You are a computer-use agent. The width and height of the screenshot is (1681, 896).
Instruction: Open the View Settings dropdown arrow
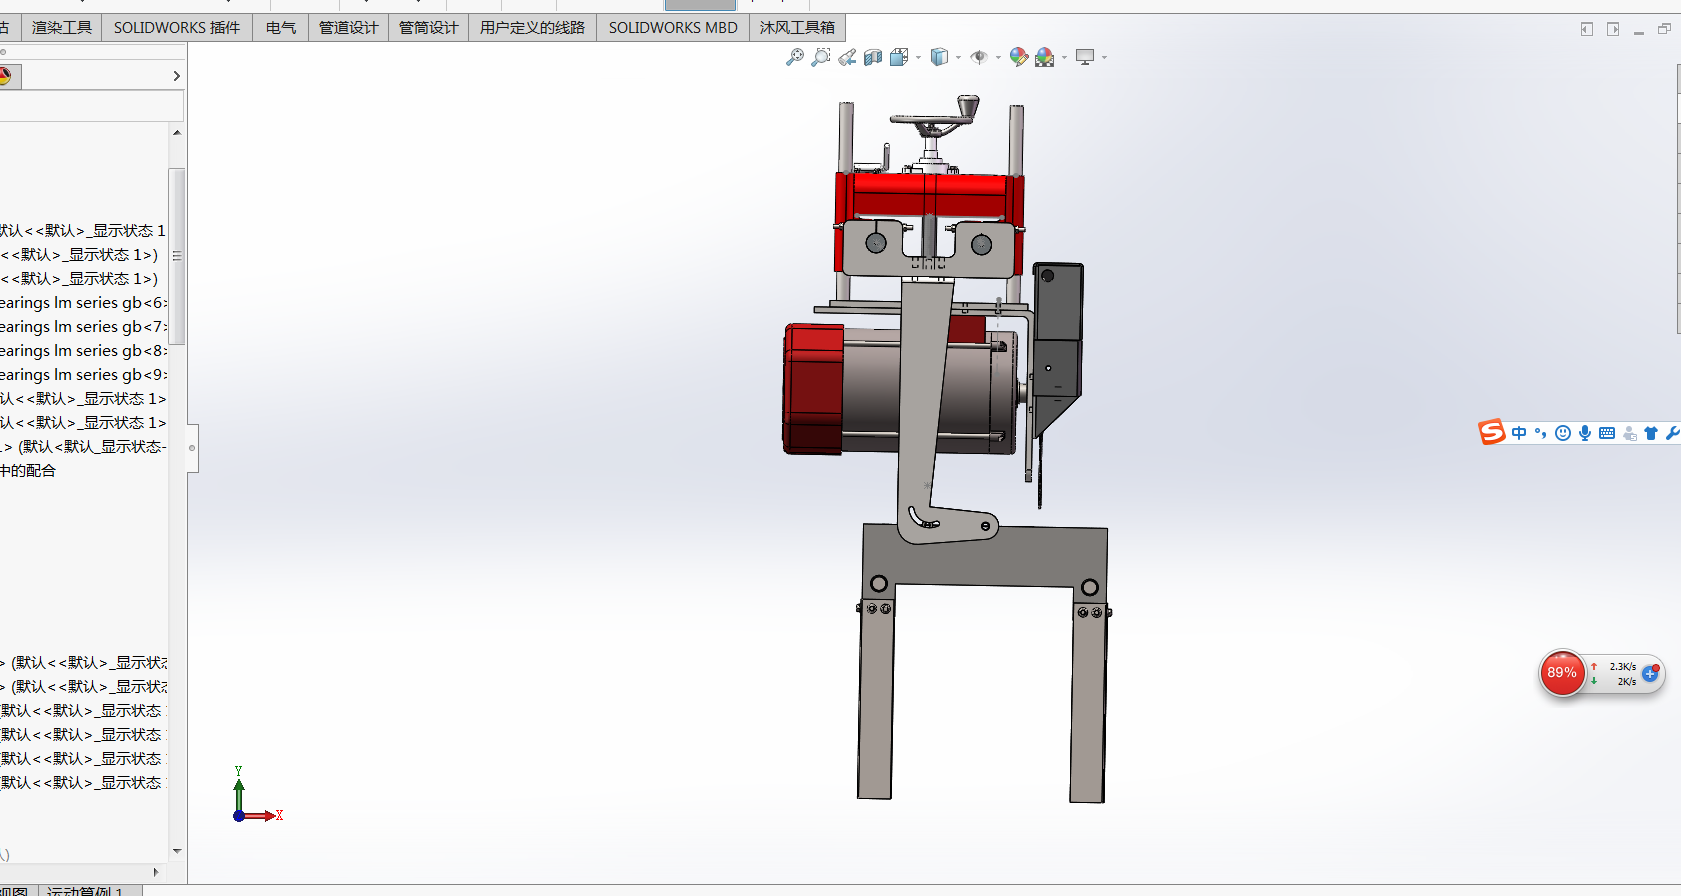click(1104, 58)
